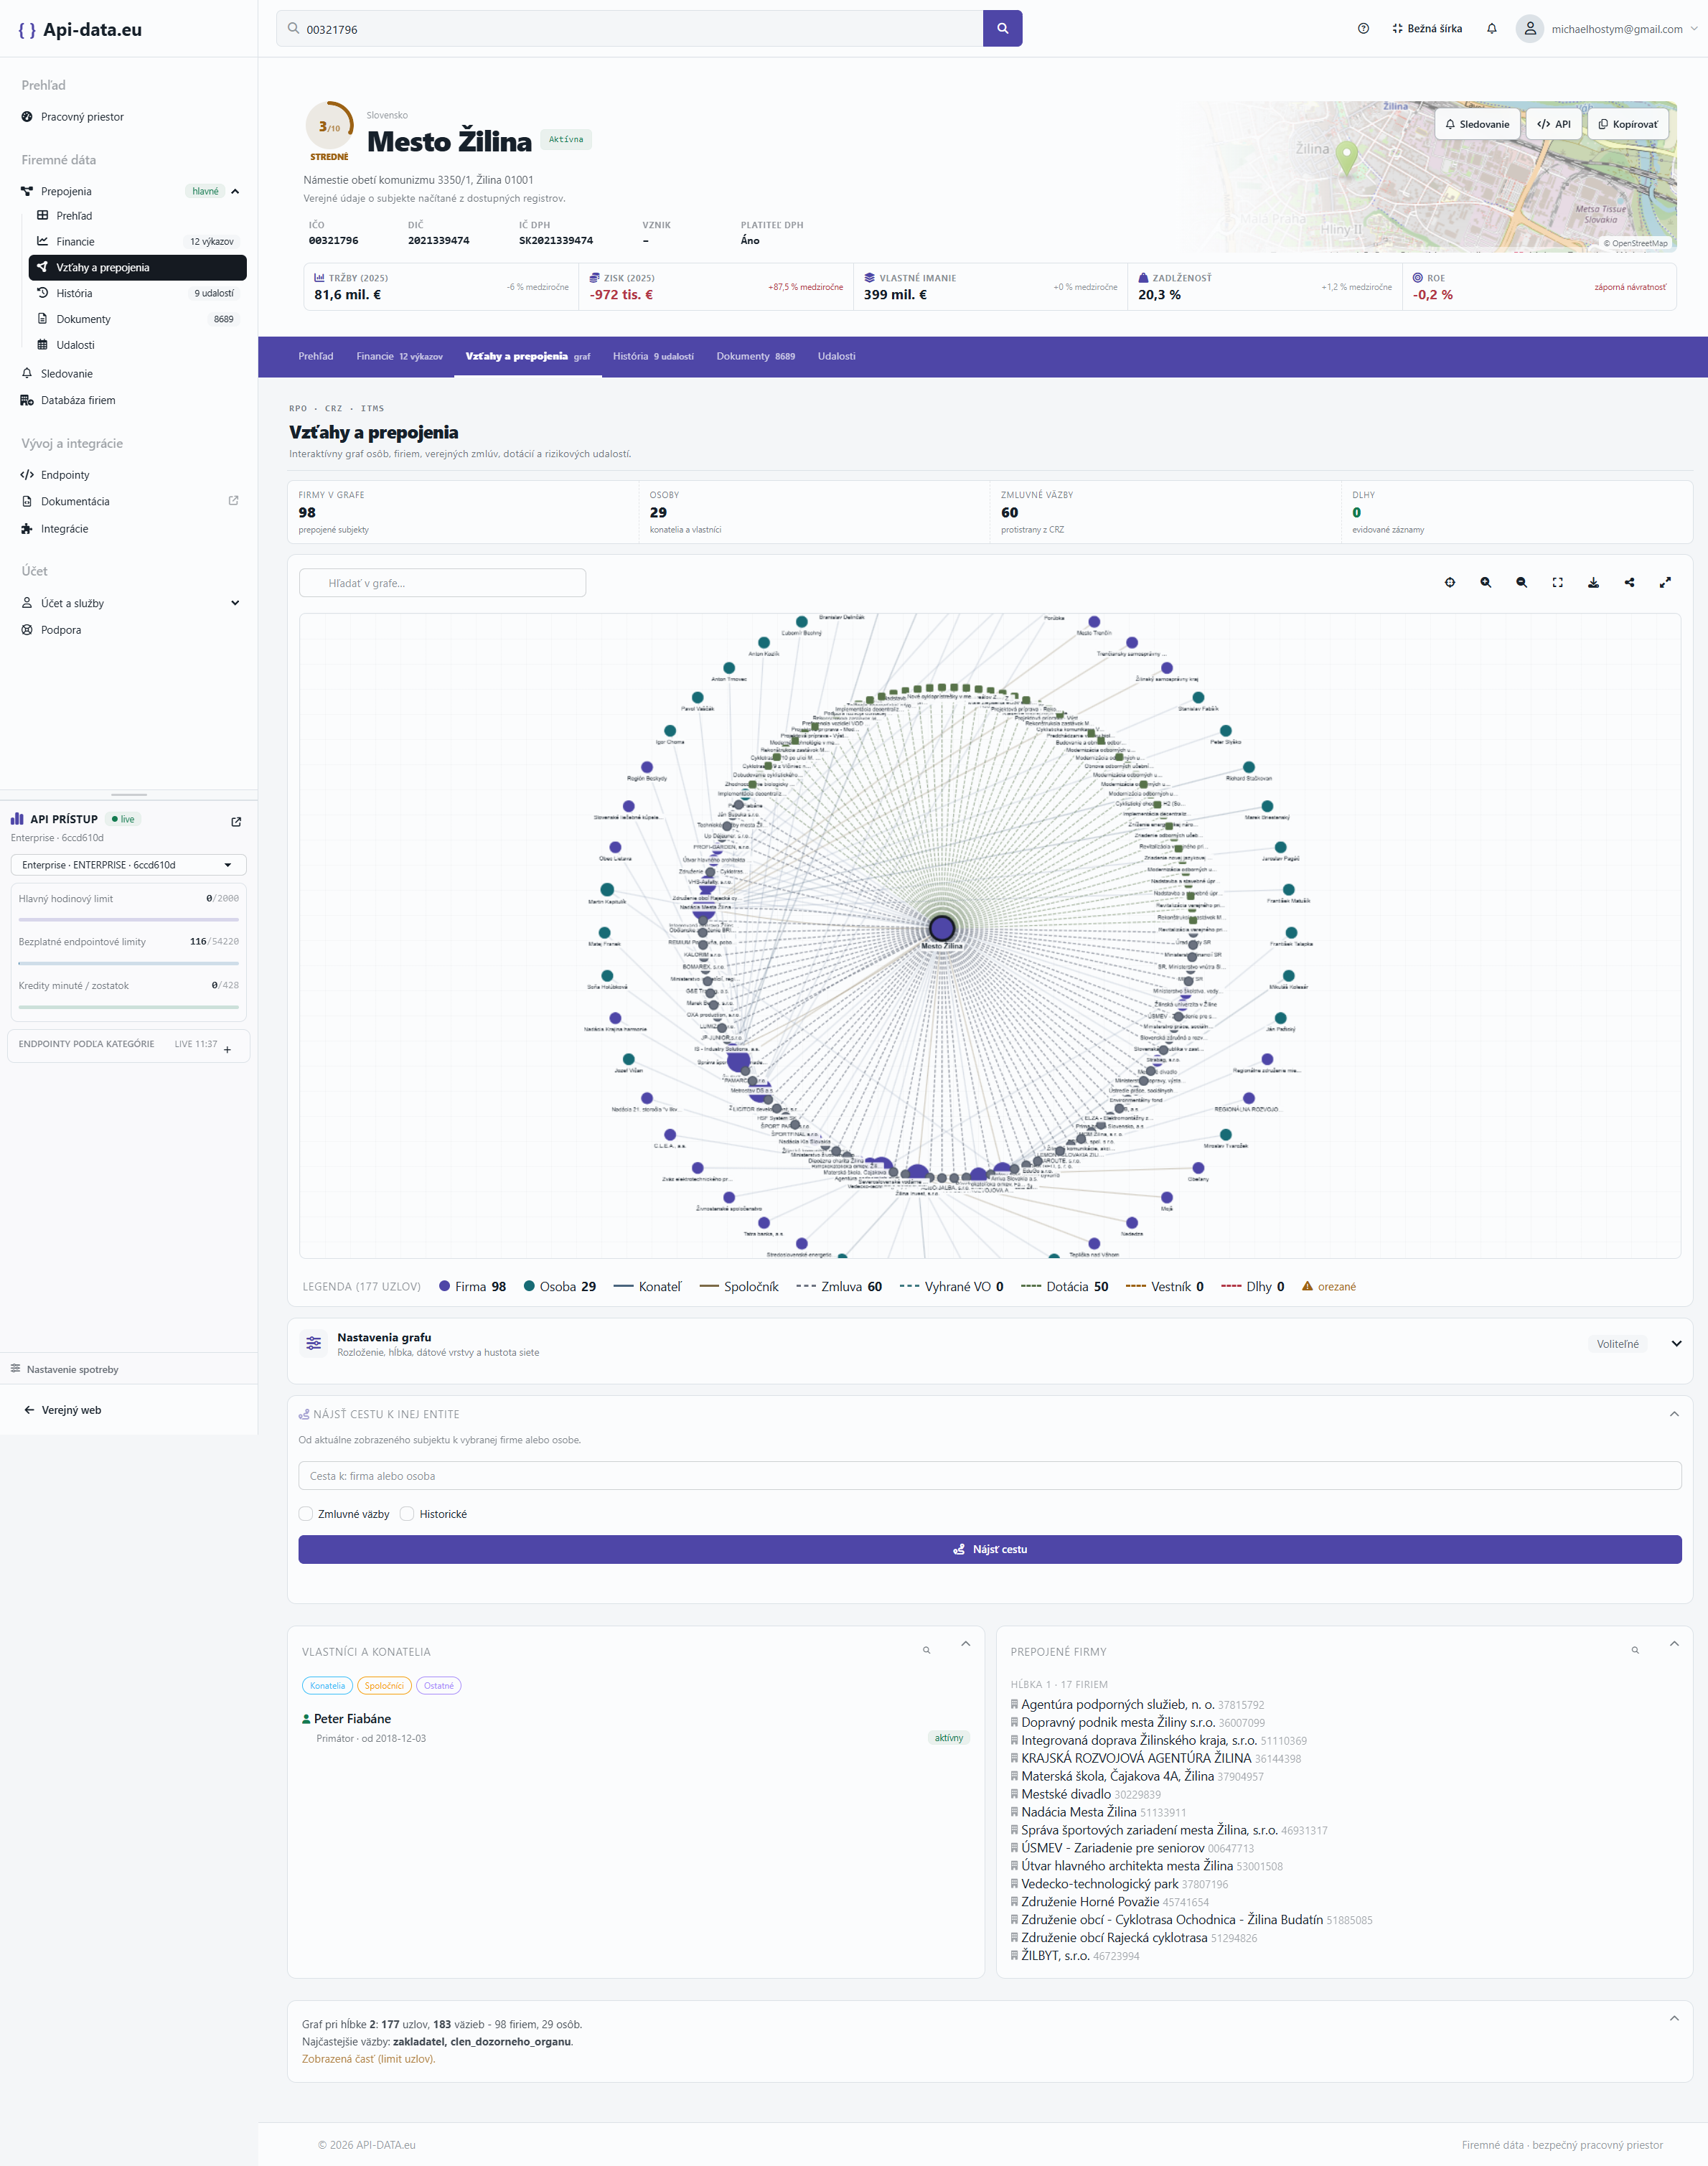Click the Hlavný hodinový limit progress bar
Image resolution: width=1708 pixels, height=2166 pixels.
pyautogui.click(x=128, y=919)
